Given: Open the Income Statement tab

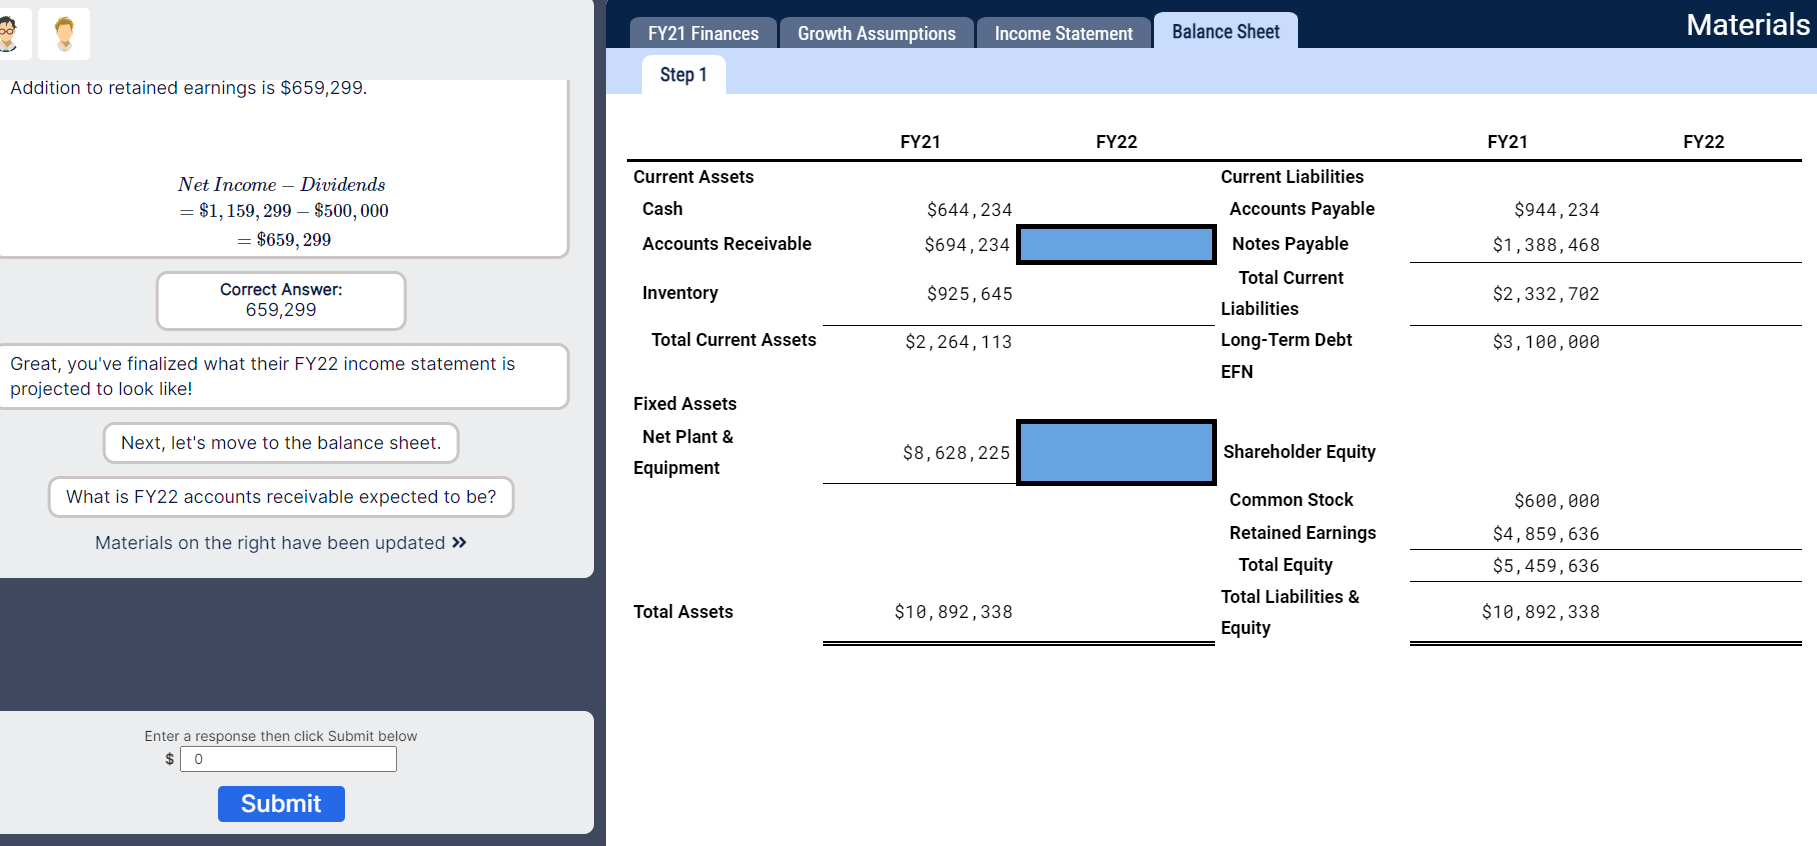Looking at the screenshot, I should pyautogui.click(x=1063, y=33).
